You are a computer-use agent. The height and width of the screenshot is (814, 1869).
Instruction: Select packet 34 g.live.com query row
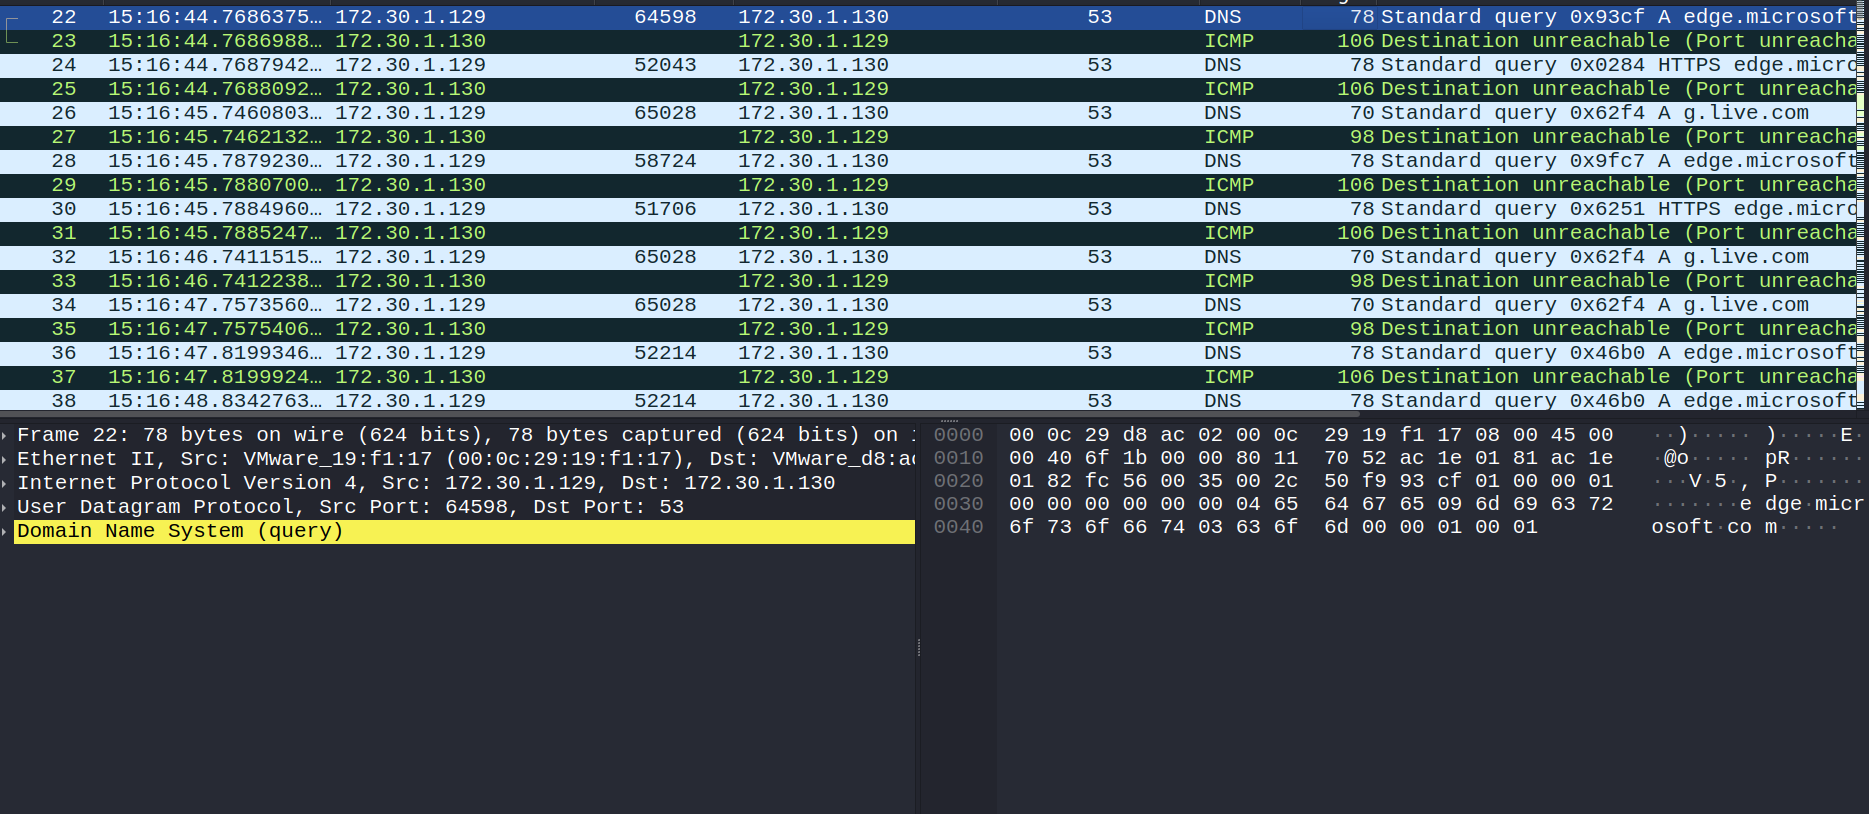(928, 305)
